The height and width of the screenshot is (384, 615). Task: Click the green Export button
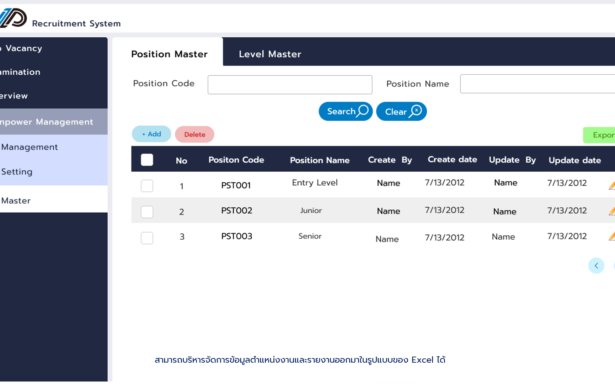[x=599, y=135]
